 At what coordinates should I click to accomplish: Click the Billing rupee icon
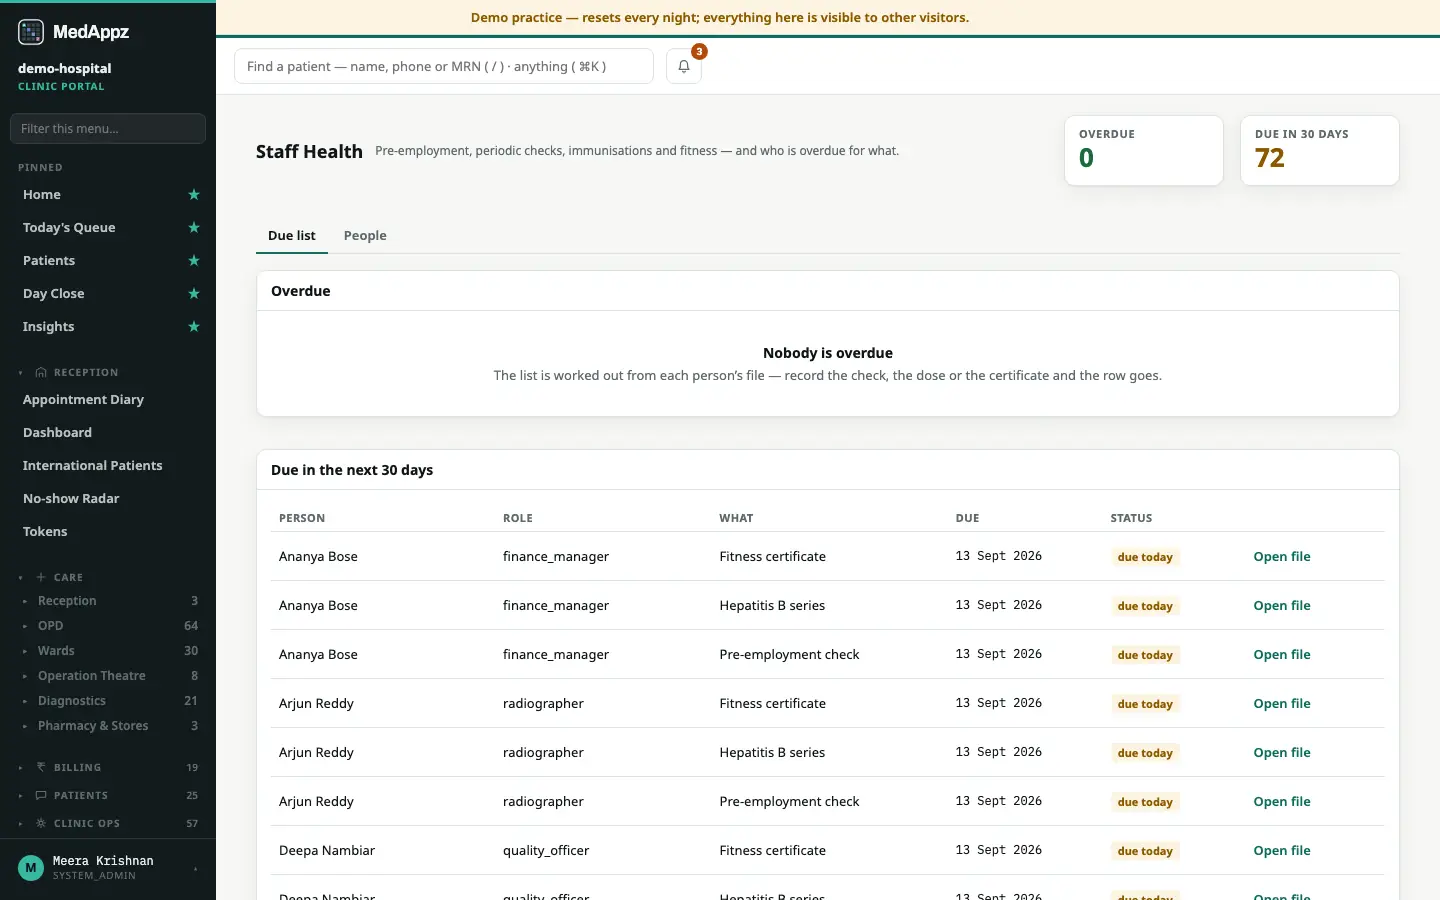[41, 767]
